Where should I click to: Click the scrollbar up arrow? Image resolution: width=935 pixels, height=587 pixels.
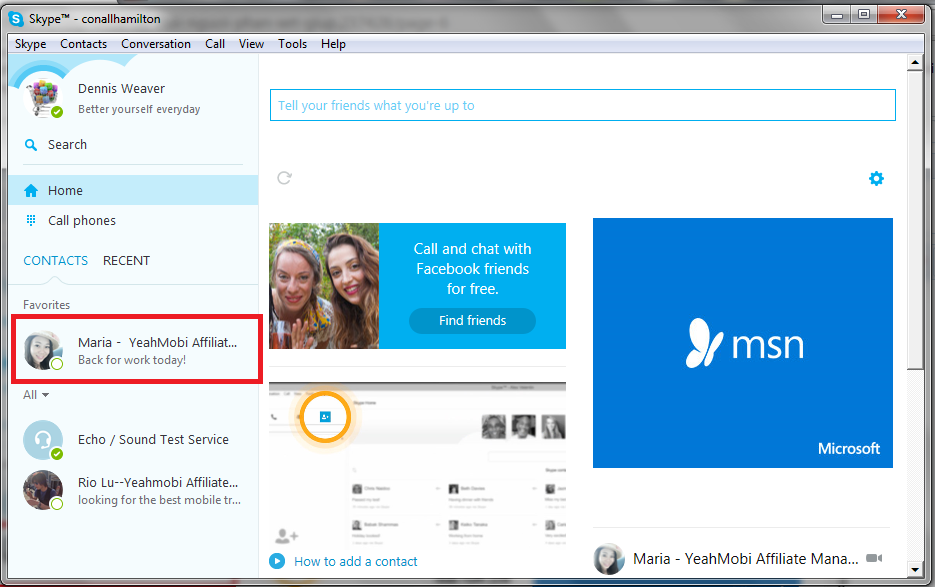(x=915, y=62)
